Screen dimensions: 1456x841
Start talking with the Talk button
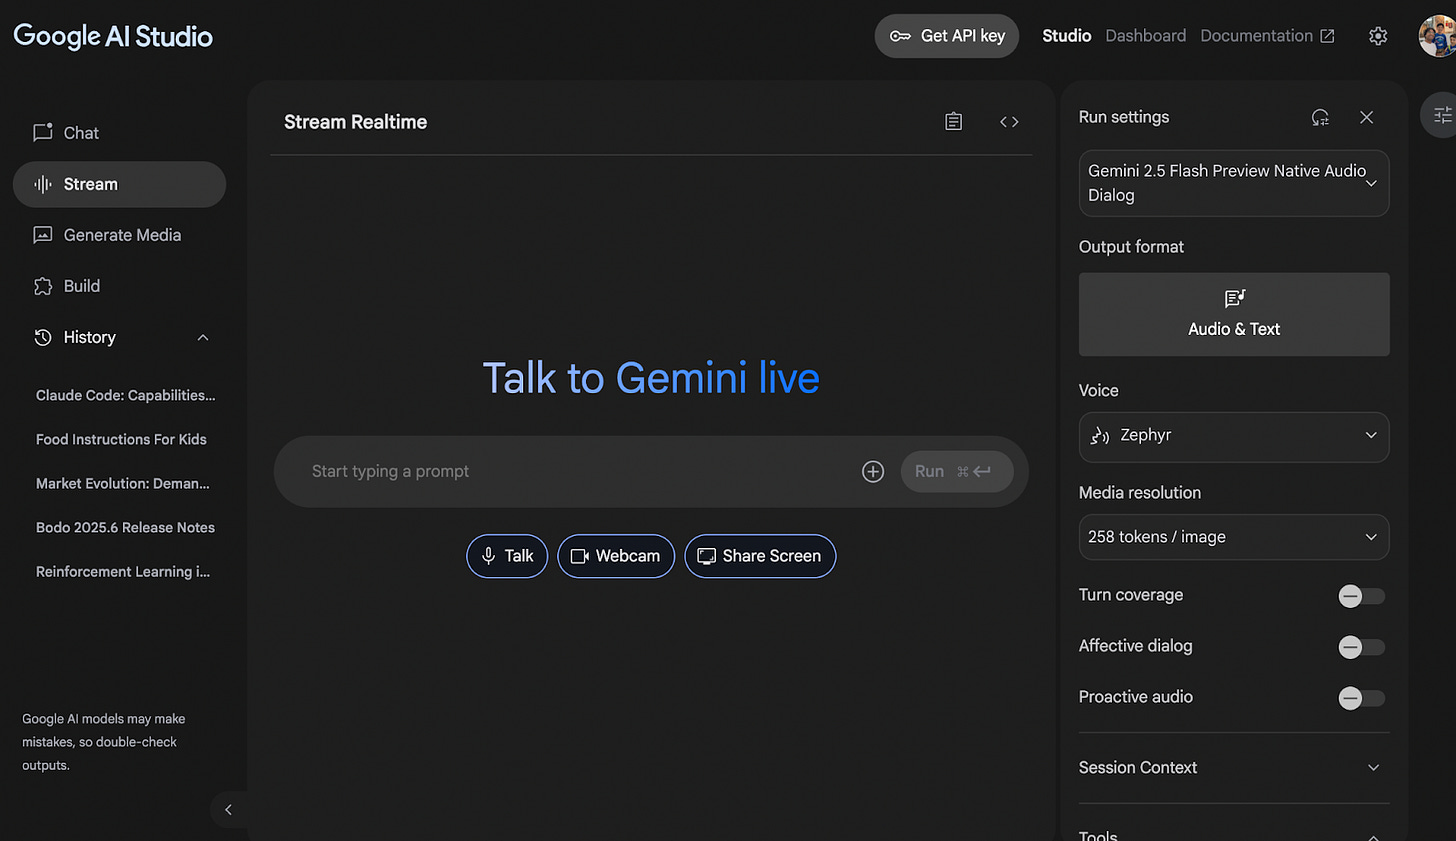click(x=507, y=556)
